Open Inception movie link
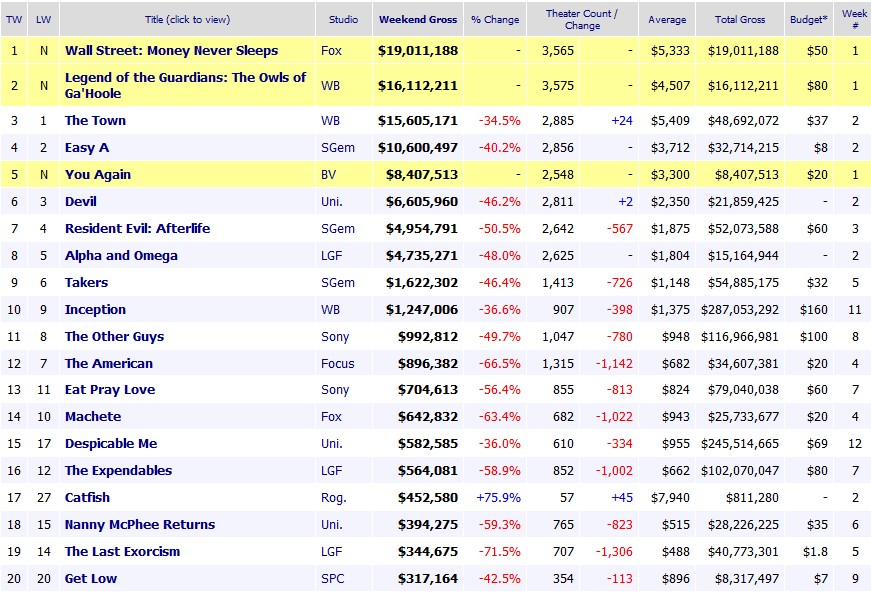The height and width of the screenshot is (592, 871). click(x=96, y=309)
